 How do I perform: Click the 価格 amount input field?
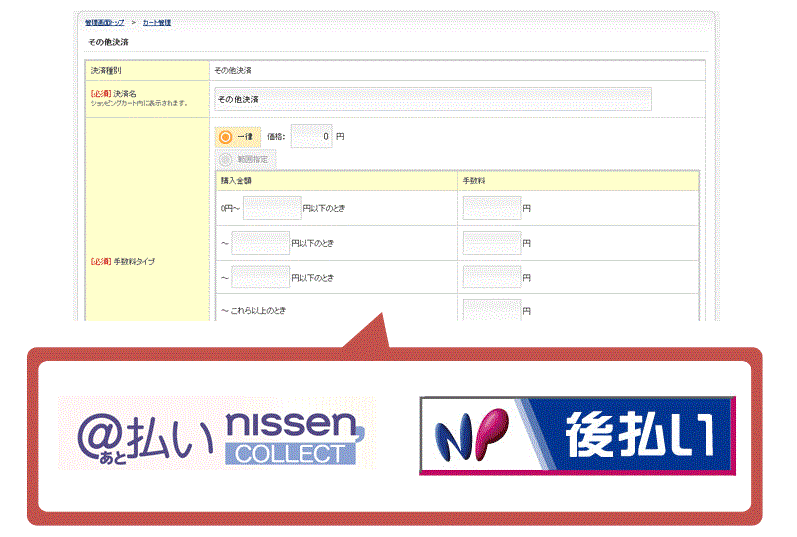pyautogui.click(x=312, y=136)
